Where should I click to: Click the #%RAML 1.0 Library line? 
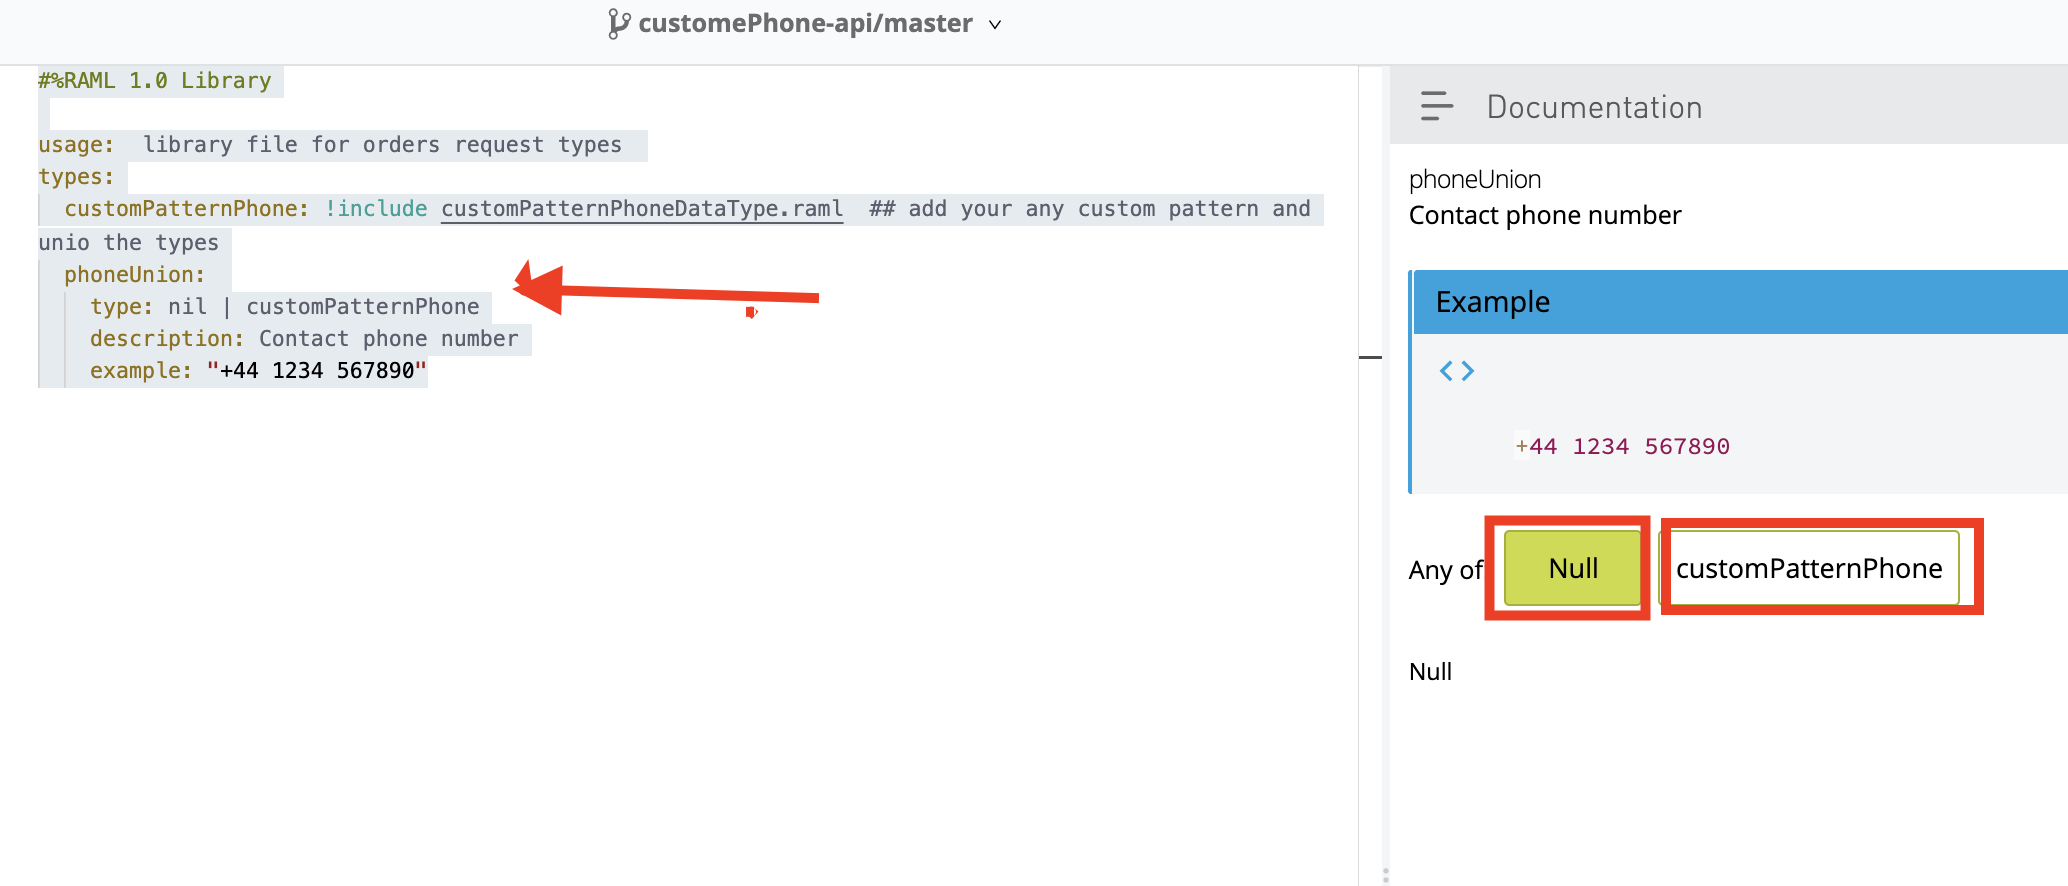(155, 81)
